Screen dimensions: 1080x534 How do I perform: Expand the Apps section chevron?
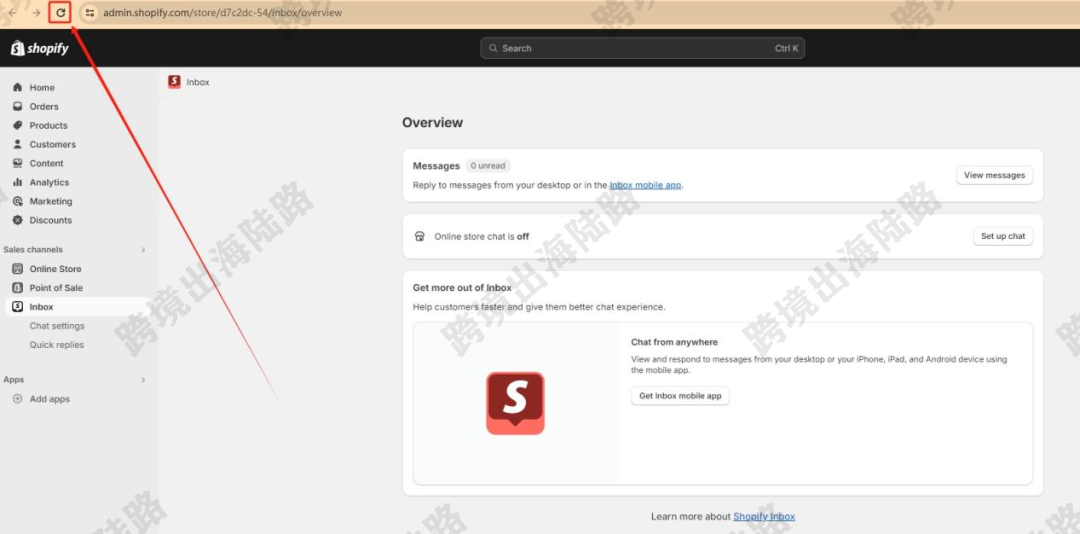tap(143, 380)
